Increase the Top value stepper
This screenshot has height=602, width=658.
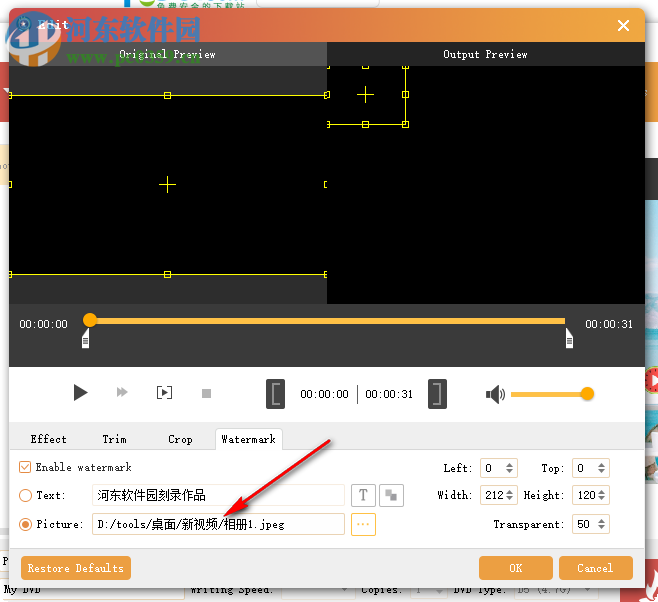click(x=601, y=465)
